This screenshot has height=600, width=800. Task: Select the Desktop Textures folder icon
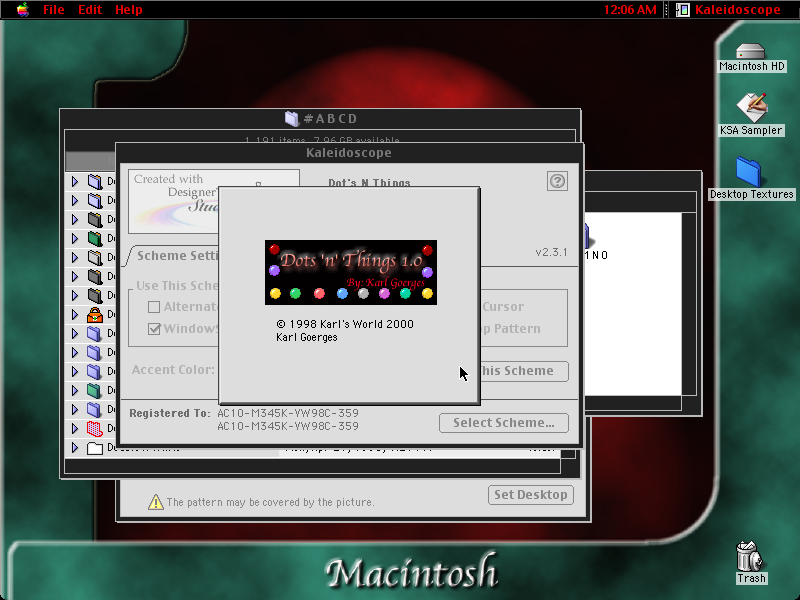(748, 171)
